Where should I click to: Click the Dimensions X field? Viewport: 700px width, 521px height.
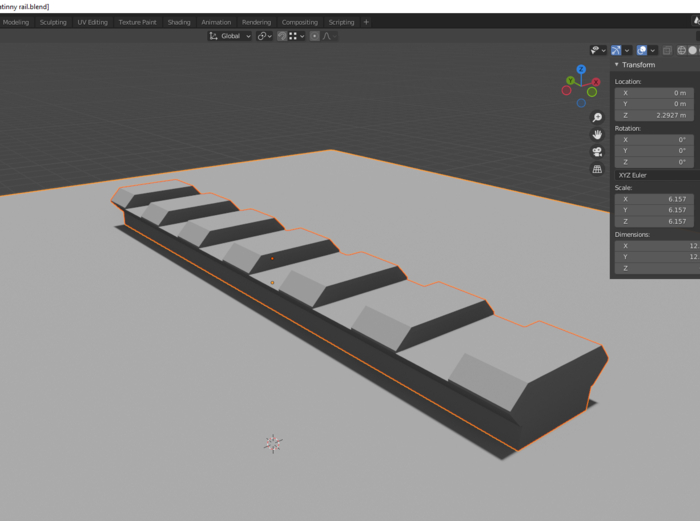(x=657, y=246)
